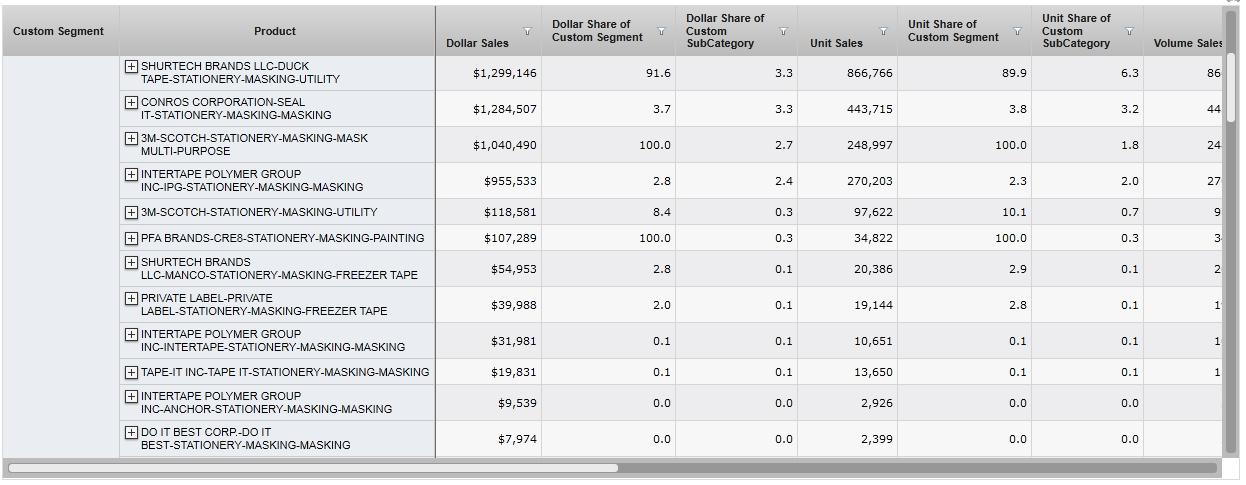Click the horizontal scrollbar thumb

(313, 467)
